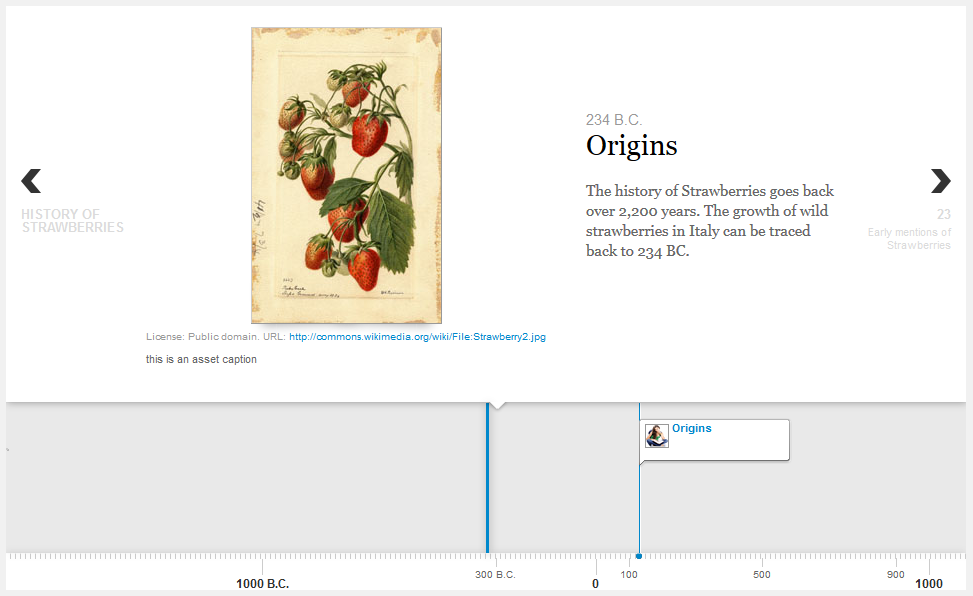The image size is (973, 596).
Task: Click the Origins headline text
Action: click(632, 146)
